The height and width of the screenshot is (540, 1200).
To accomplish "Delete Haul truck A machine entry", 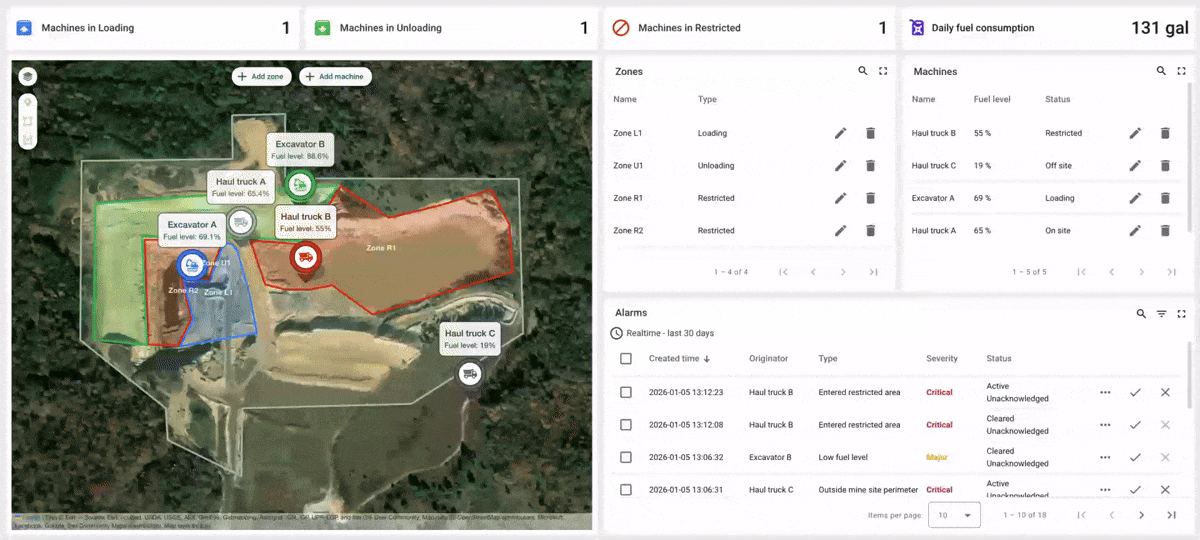I will point(1165,230).
